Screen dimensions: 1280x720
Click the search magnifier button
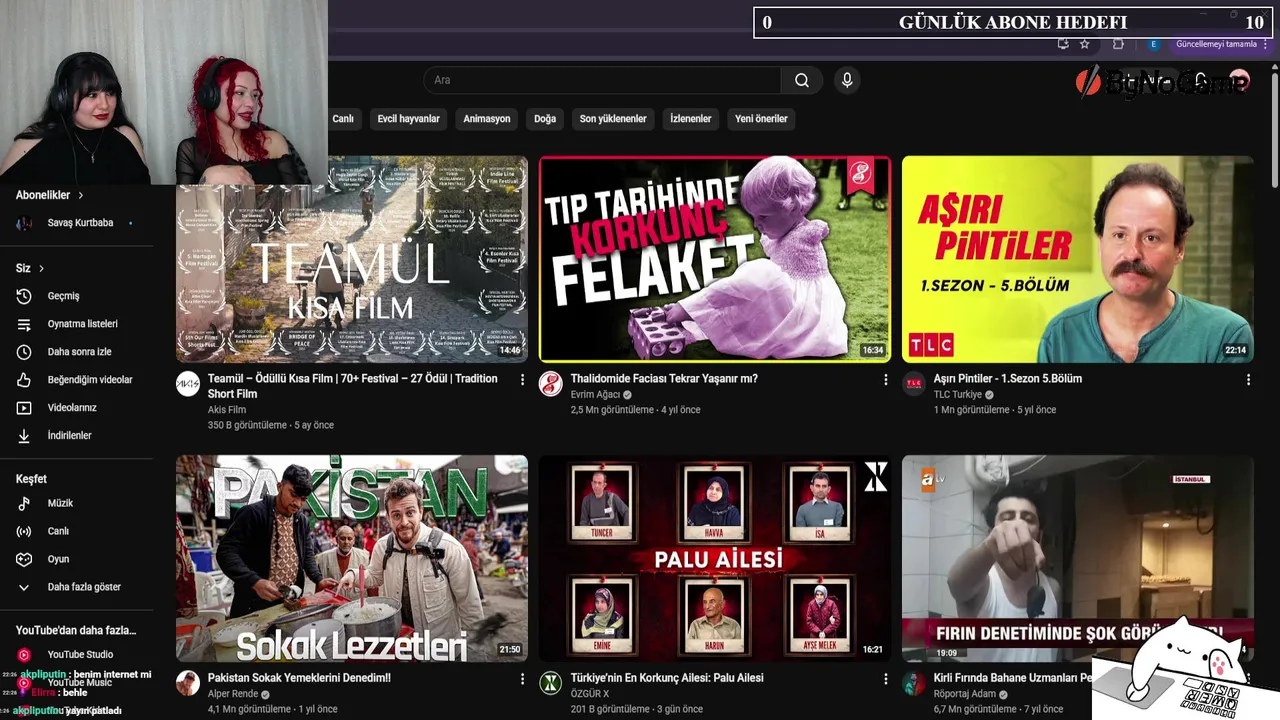coord(802,80)
